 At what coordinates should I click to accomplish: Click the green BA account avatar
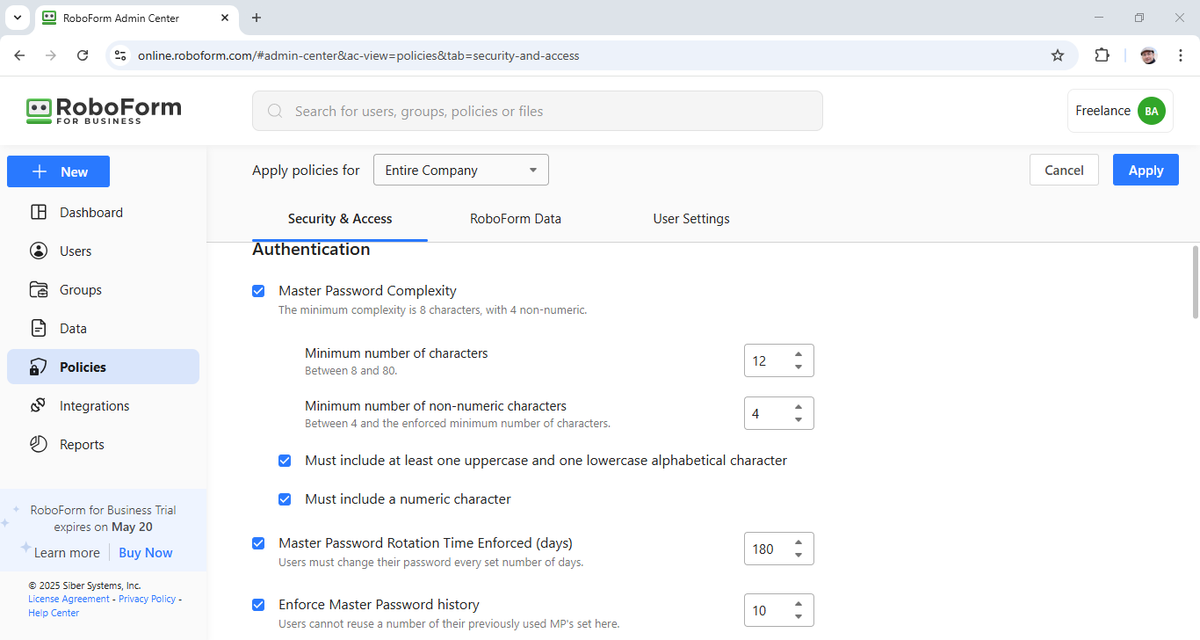1151,111
